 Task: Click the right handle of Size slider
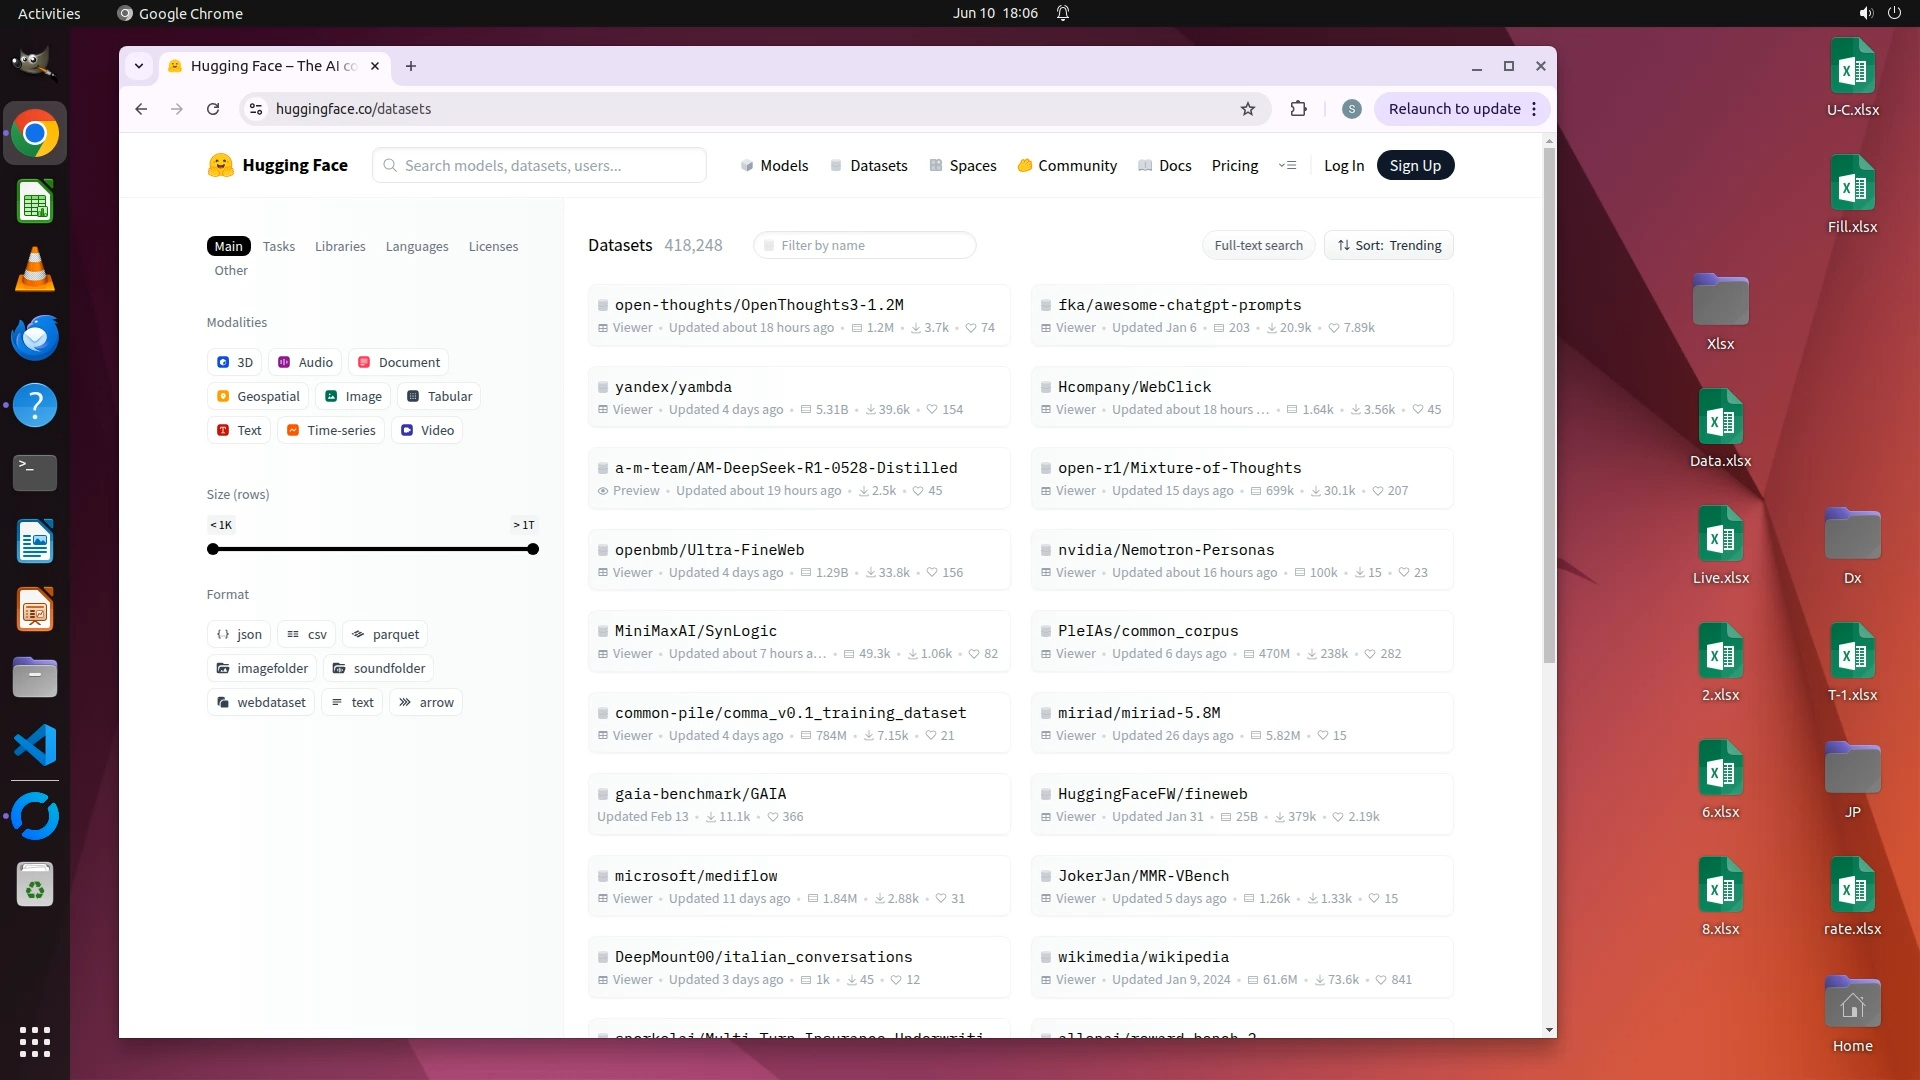pyautogui.click(x=533, y=549)
